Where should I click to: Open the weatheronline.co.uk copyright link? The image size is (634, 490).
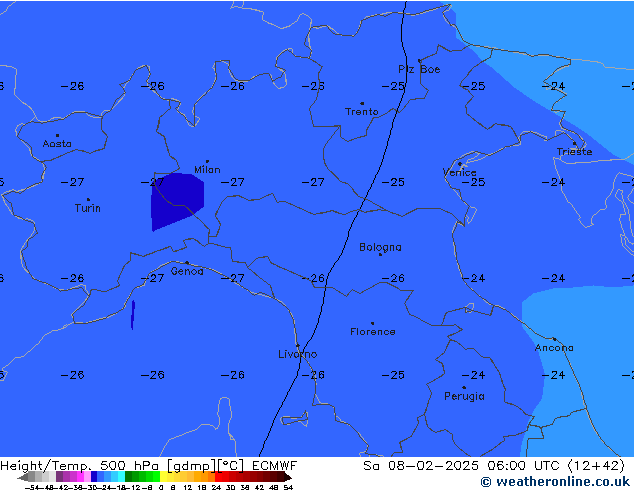555,482
